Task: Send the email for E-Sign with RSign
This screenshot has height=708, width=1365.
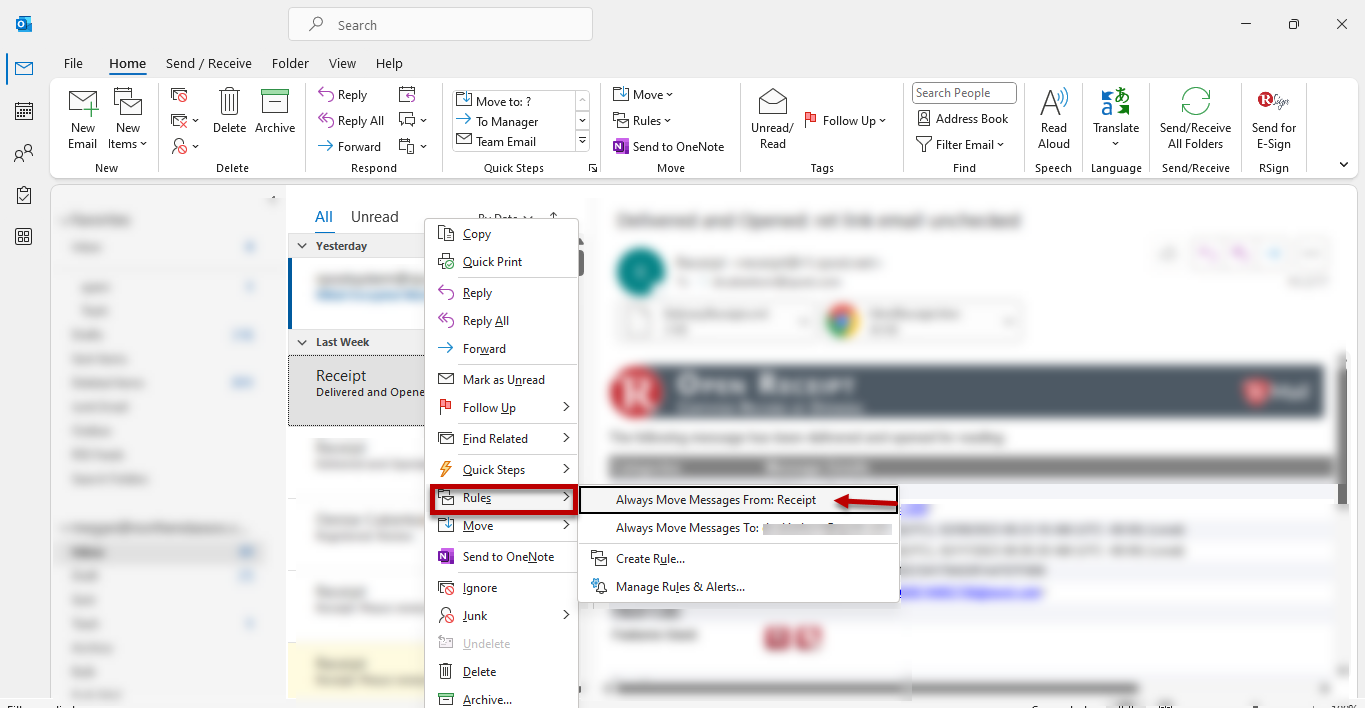Action: (x=1272, y=118)
